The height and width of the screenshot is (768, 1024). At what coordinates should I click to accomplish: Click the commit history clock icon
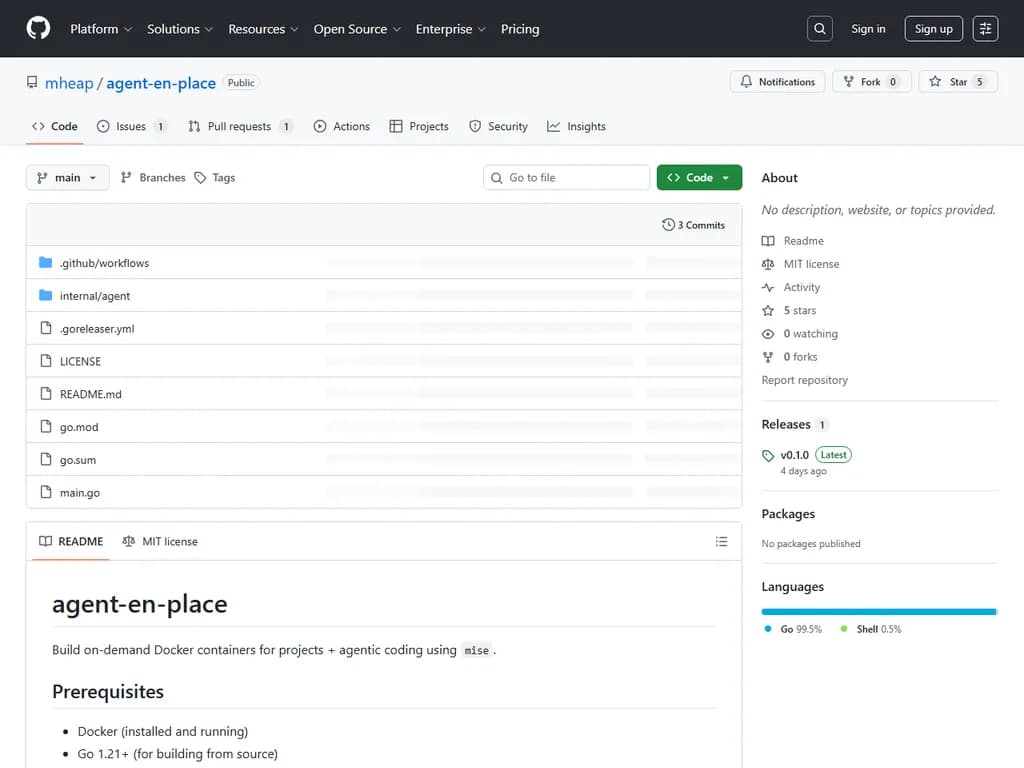(x=669, y=225)
